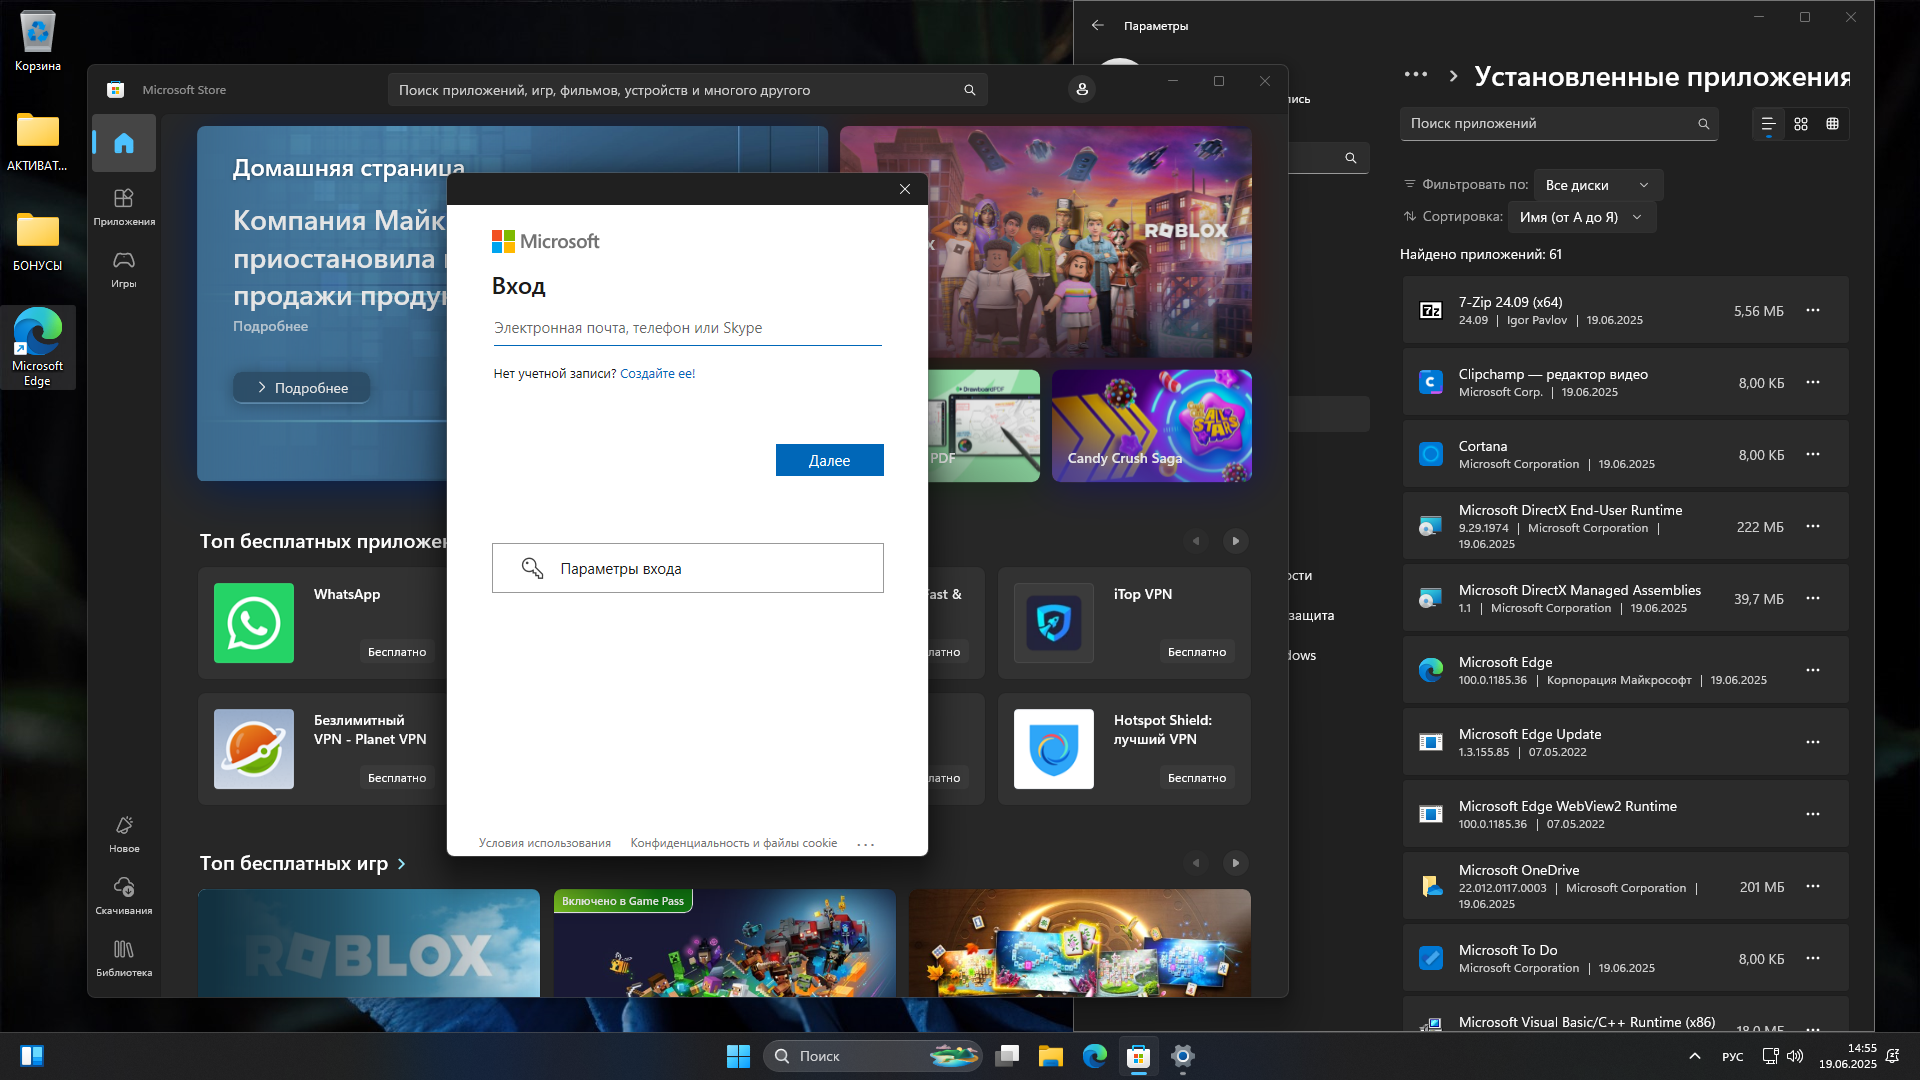The width and height of the screenshot is (1920, 1080).
Task: Click the three dots in sign-in footer
Action: pyautogui.click(x=866, y=844)
